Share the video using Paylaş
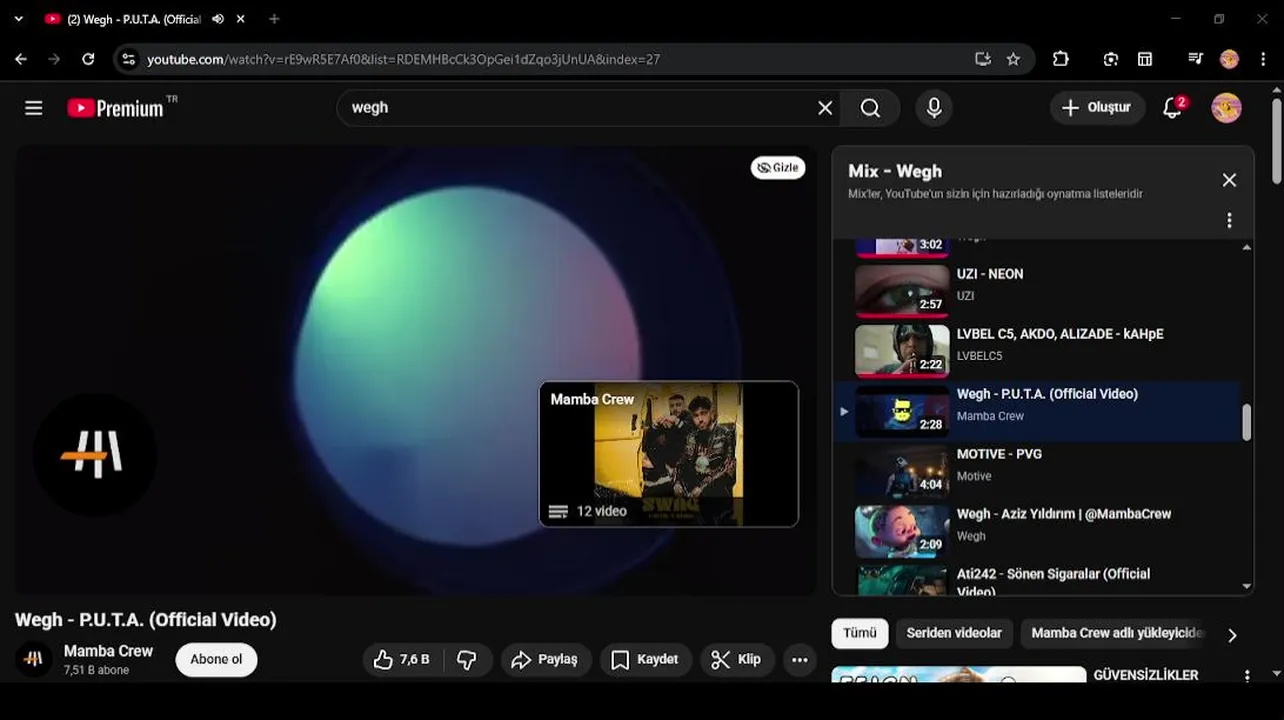 pyautogui.click(x=546, y=660)
